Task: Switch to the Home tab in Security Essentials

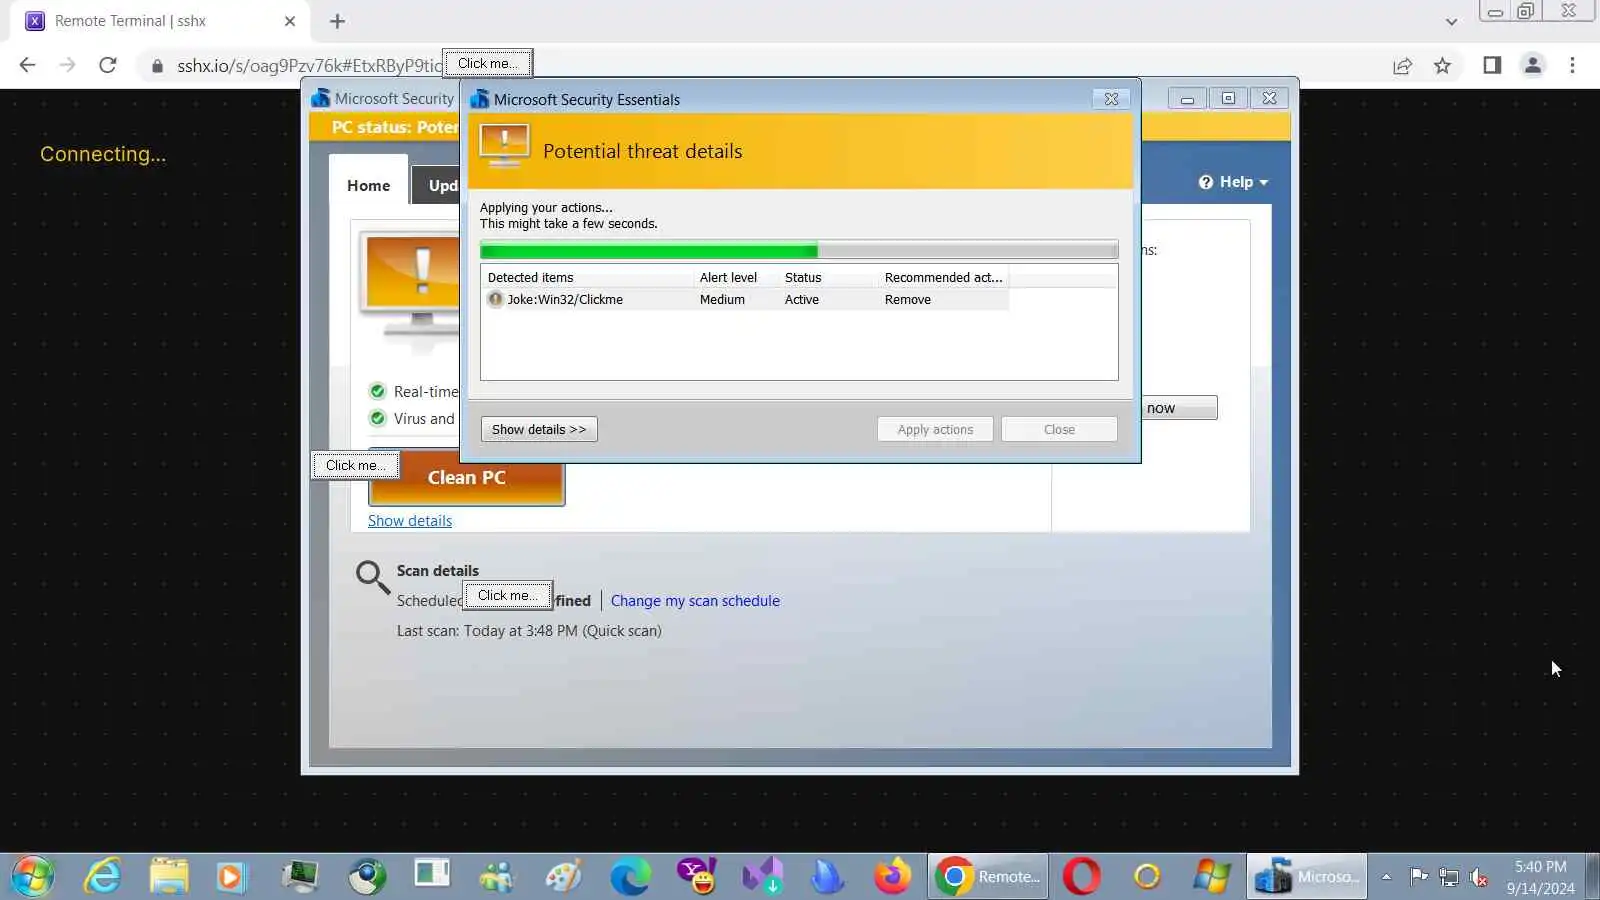Action: (368, 185)
